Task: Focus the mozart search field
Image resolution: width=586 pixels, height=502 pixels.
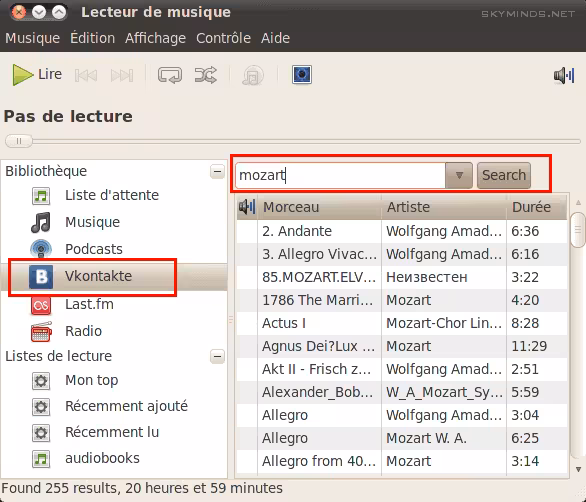Action: pos(340,175)
